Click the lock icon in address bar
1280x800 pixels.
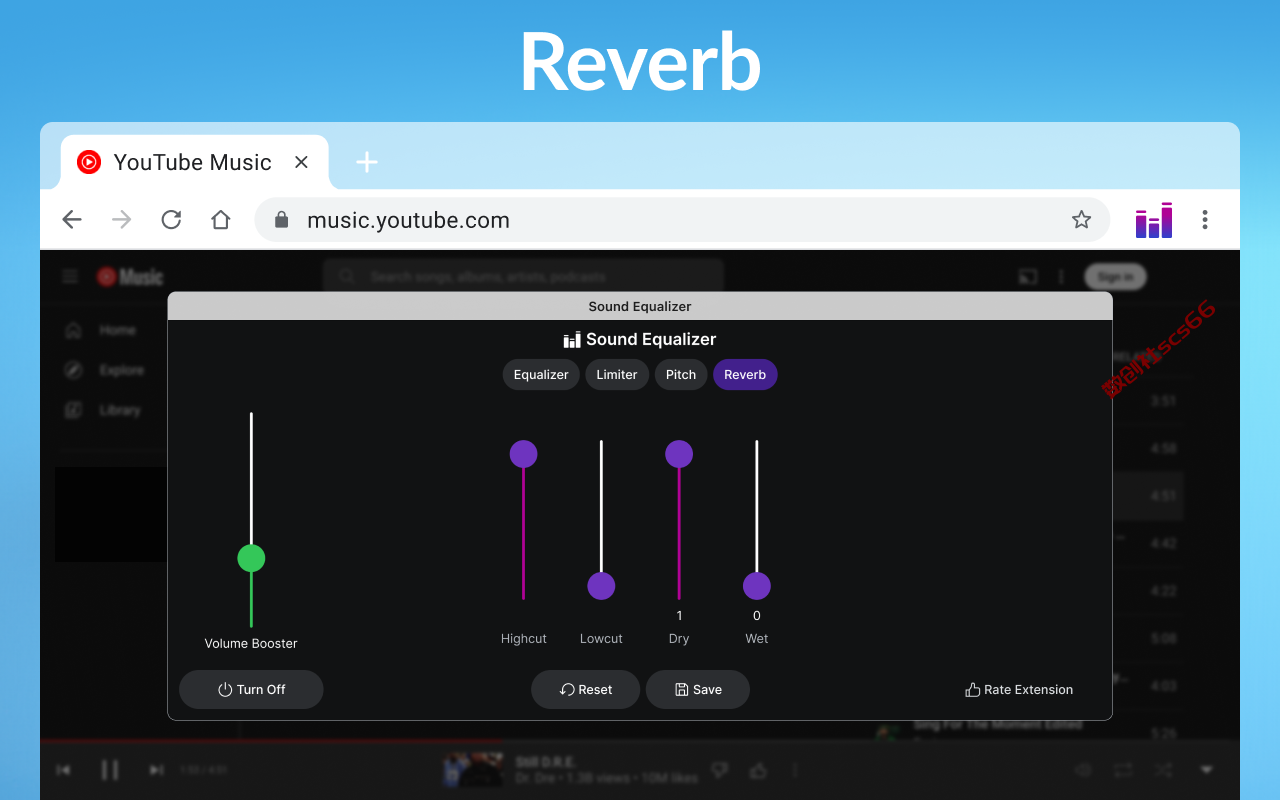tap(282, 220)
